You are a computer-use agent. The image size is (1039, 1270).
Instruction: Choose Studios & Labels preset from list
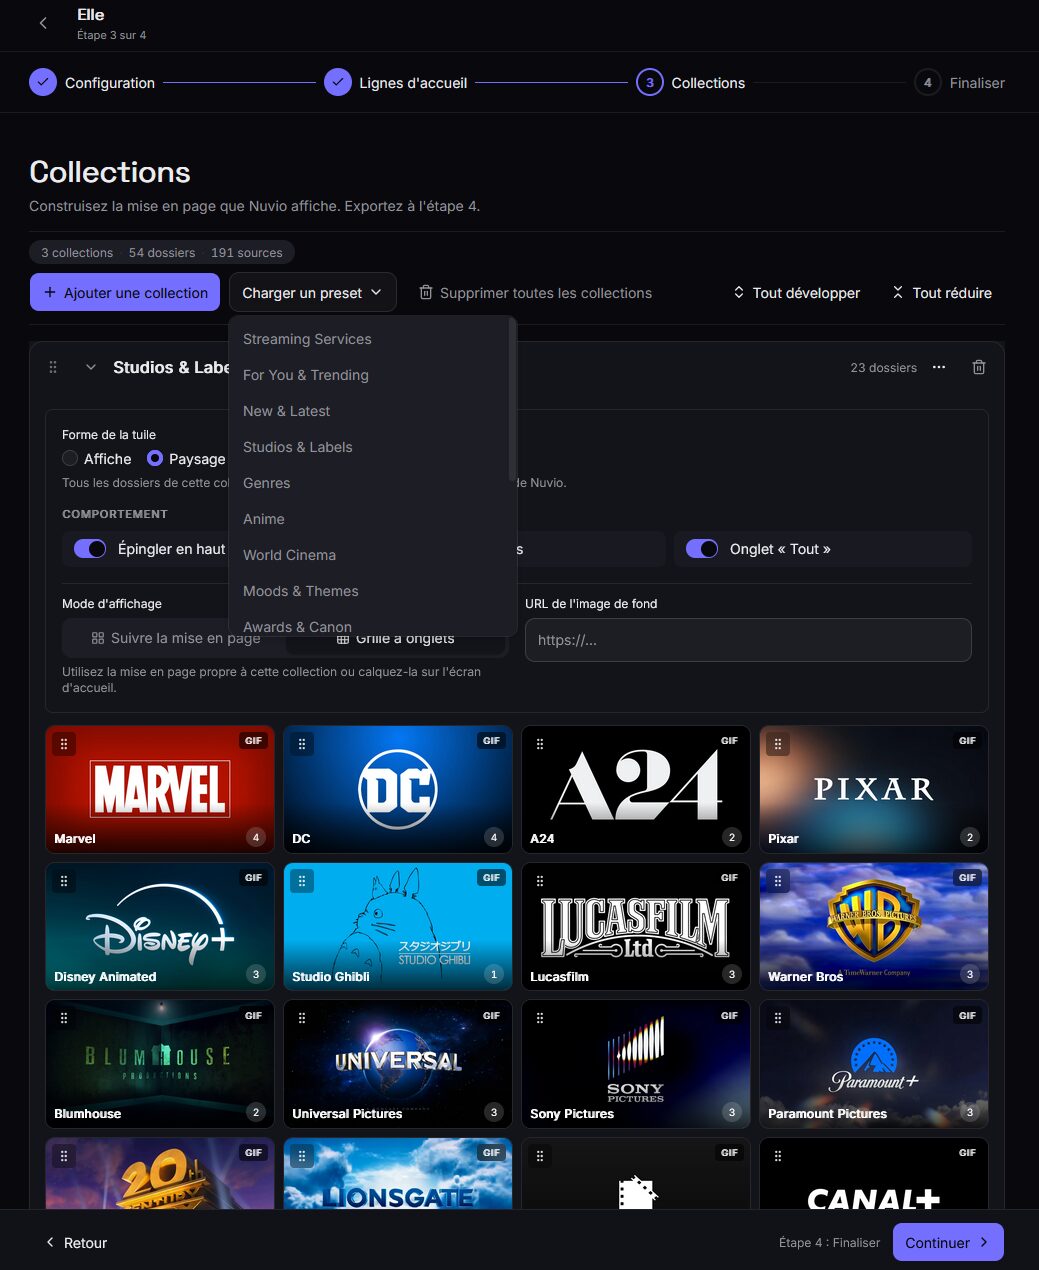pos(370,447)
